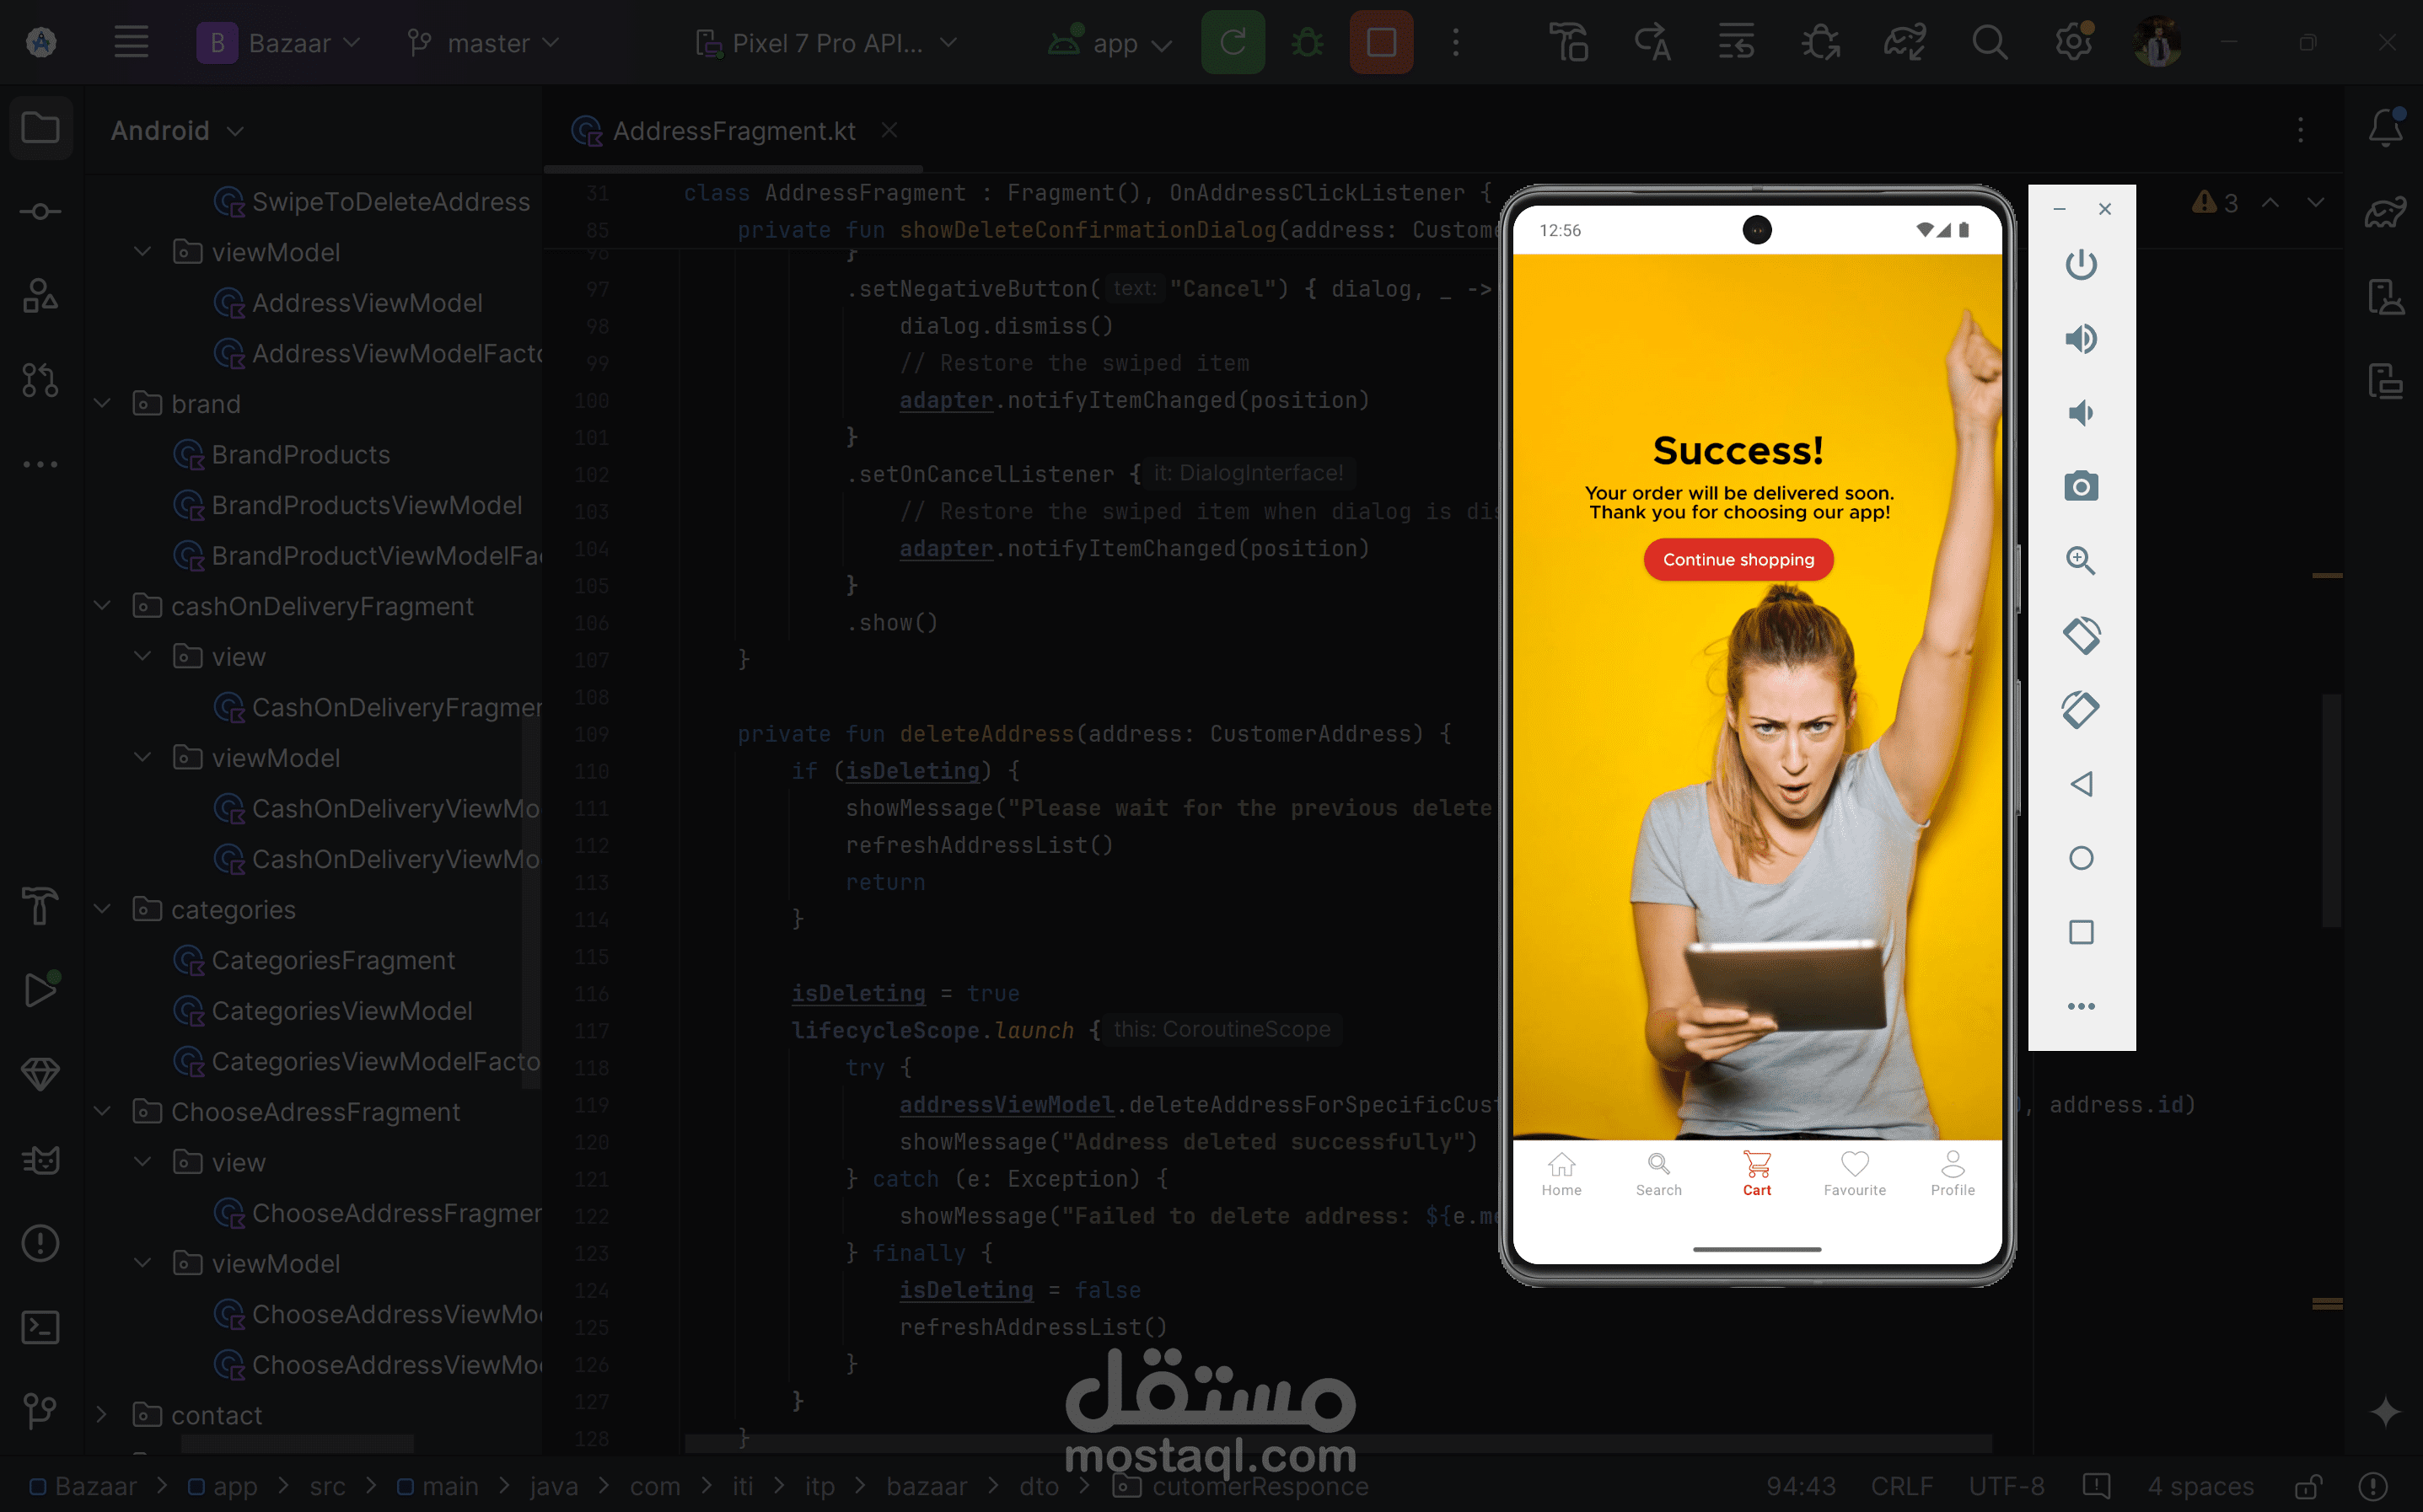Open the CategoriesViewModel file
This screenshot has width=2423, height=1512.
tap(341, 1011)
